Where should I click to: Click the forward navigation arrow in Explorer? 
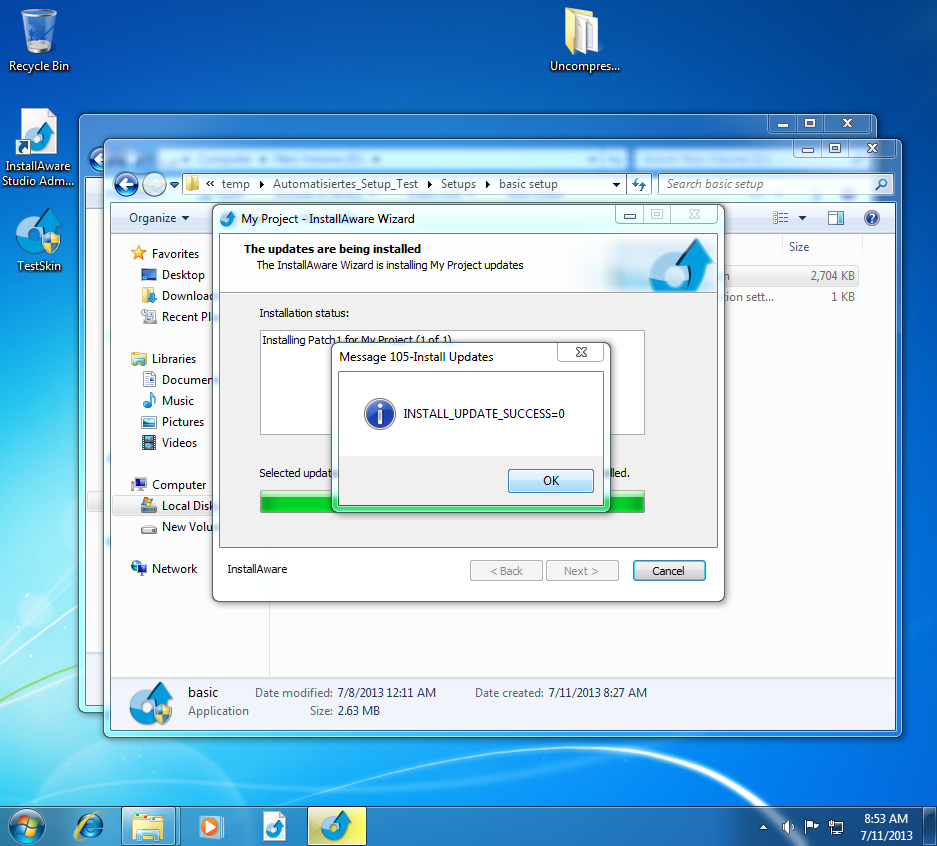pos(154,184)
